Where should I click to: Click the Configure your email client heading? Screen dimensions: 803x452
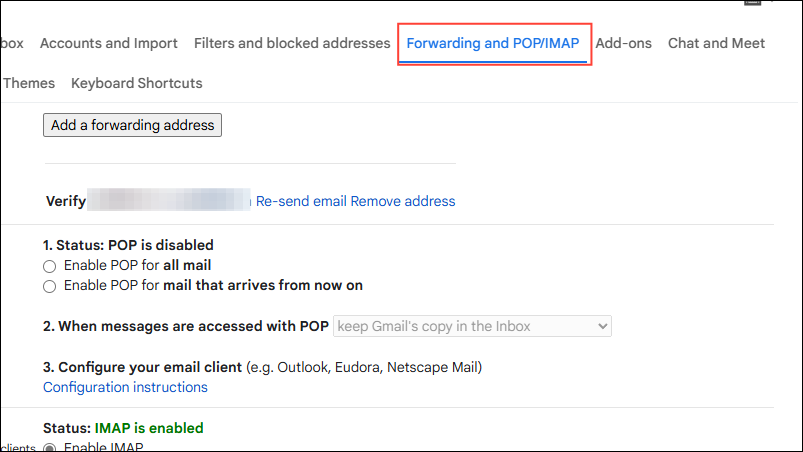pyautogui.click(x=150, y=367)
